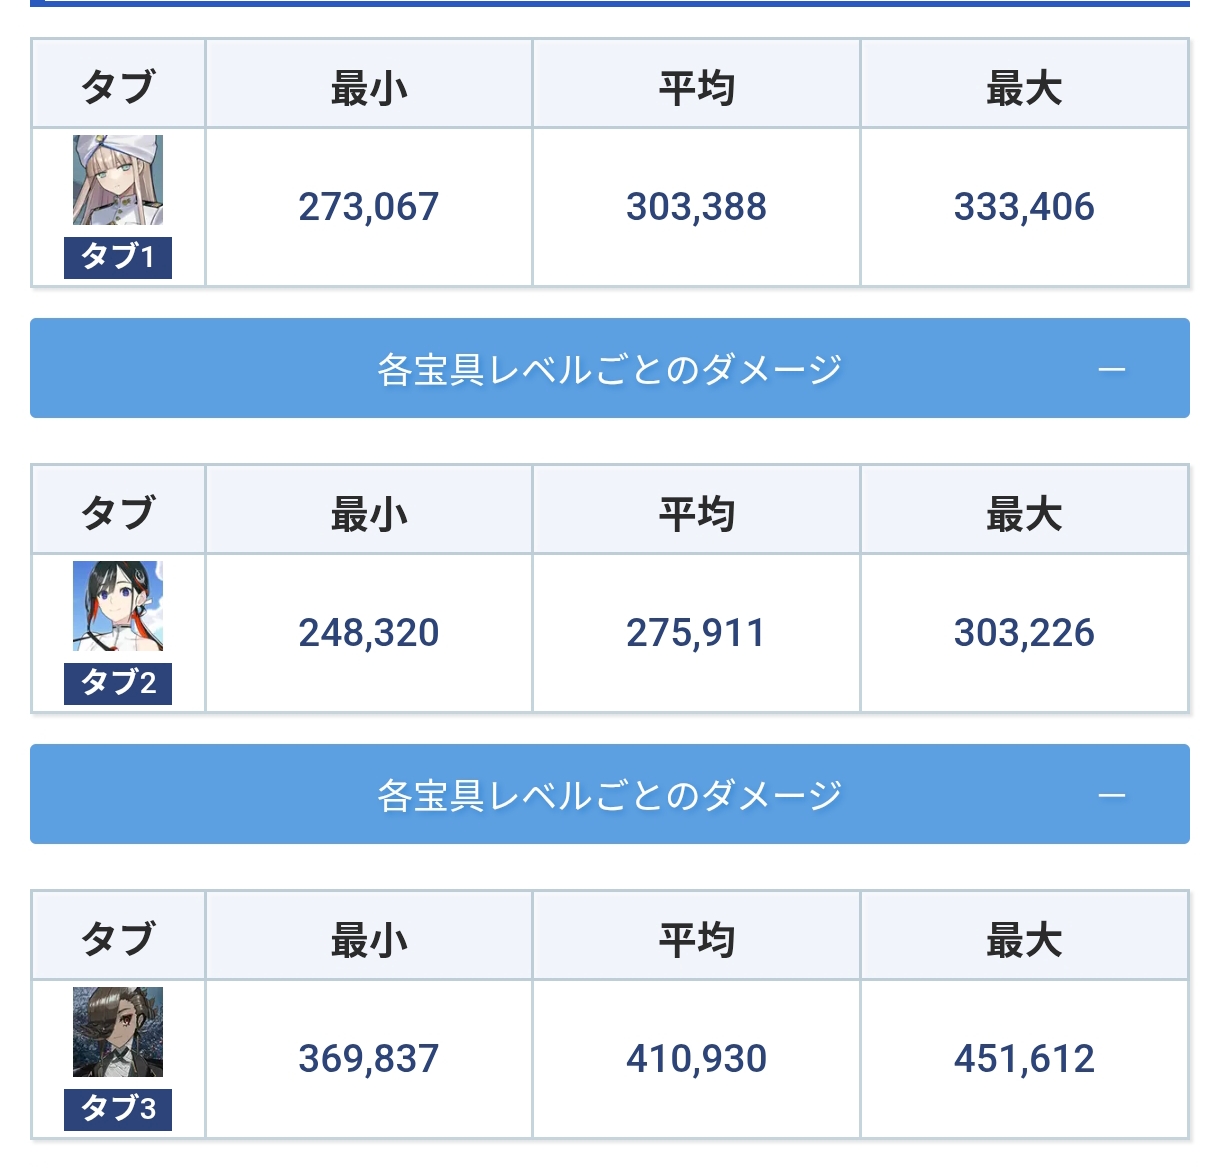Click maximum damage value 333,406

[1024, 207]
